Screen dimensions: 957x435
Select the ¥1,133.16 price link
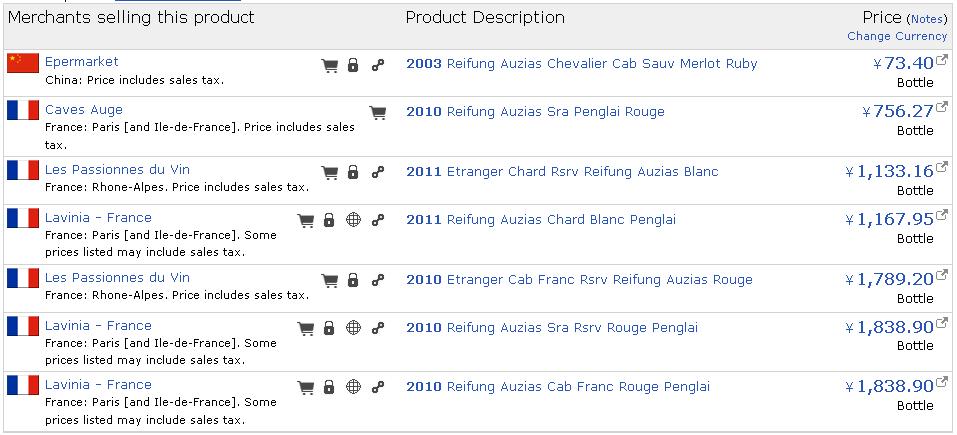tap(889, 171)
